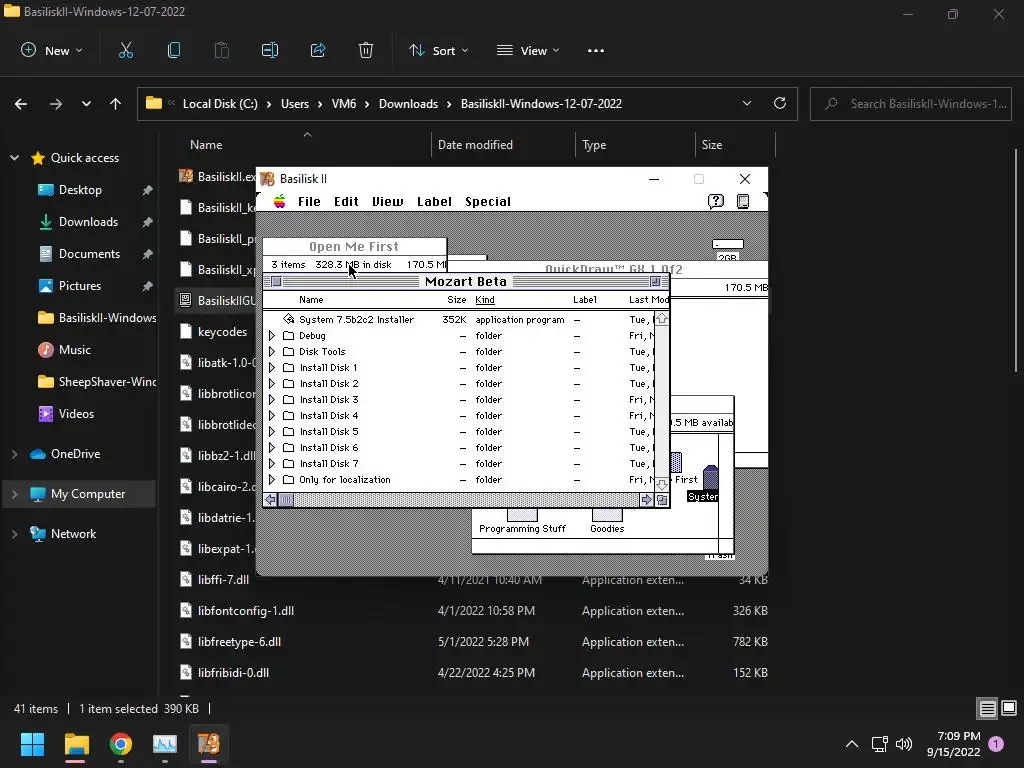1024x768 pixels.
Task: Click the Rename icon in Explorer toolbar
Action: click(270, 50)
